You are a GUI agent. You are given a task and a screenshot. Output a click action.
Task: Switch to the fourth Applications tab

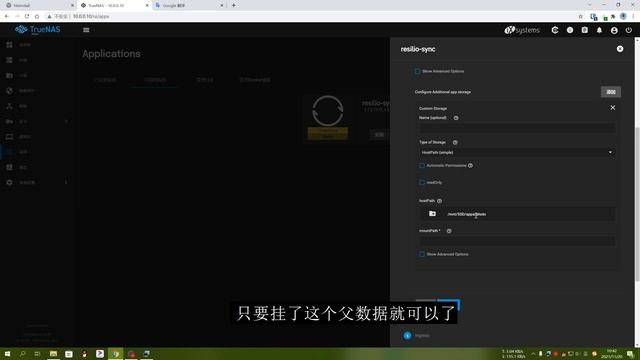click(255, 80)
